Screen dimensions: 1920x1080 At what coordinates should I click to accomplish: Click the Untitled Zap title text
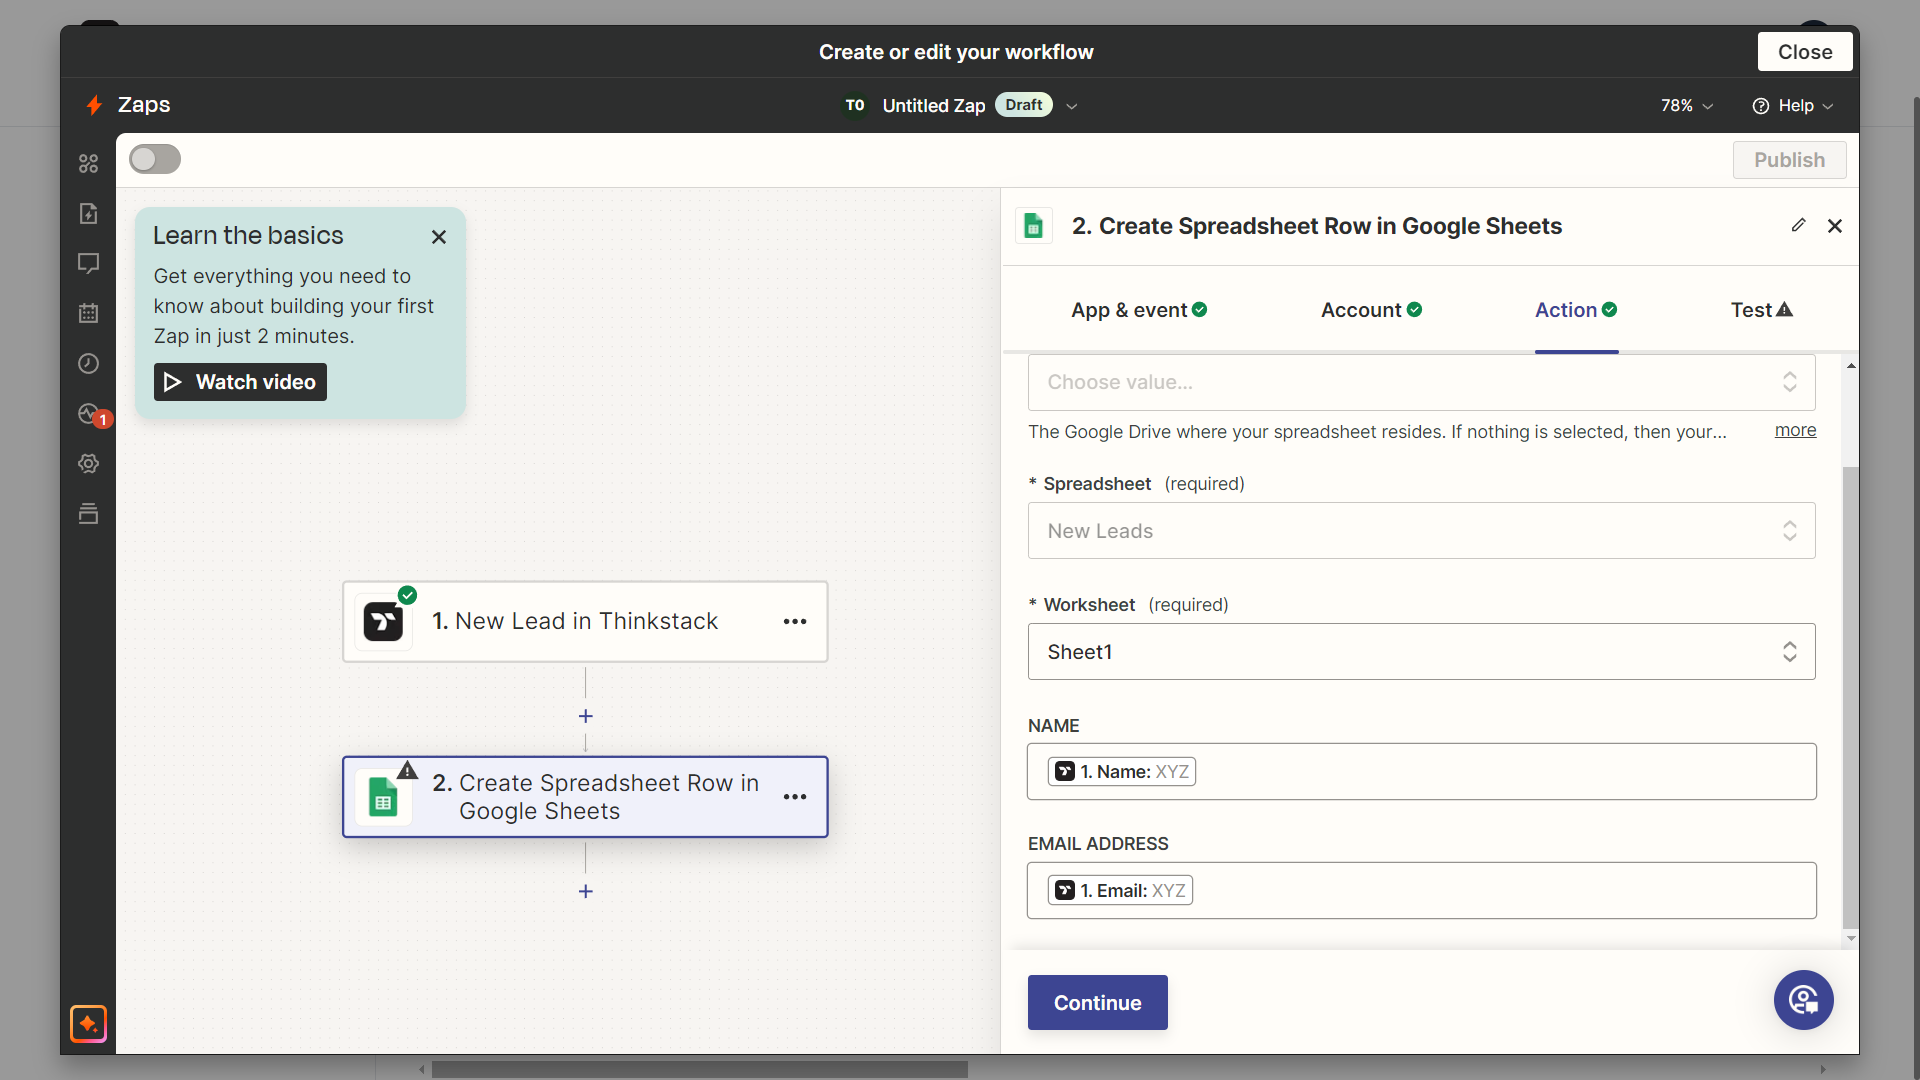[x=934, y=106]
